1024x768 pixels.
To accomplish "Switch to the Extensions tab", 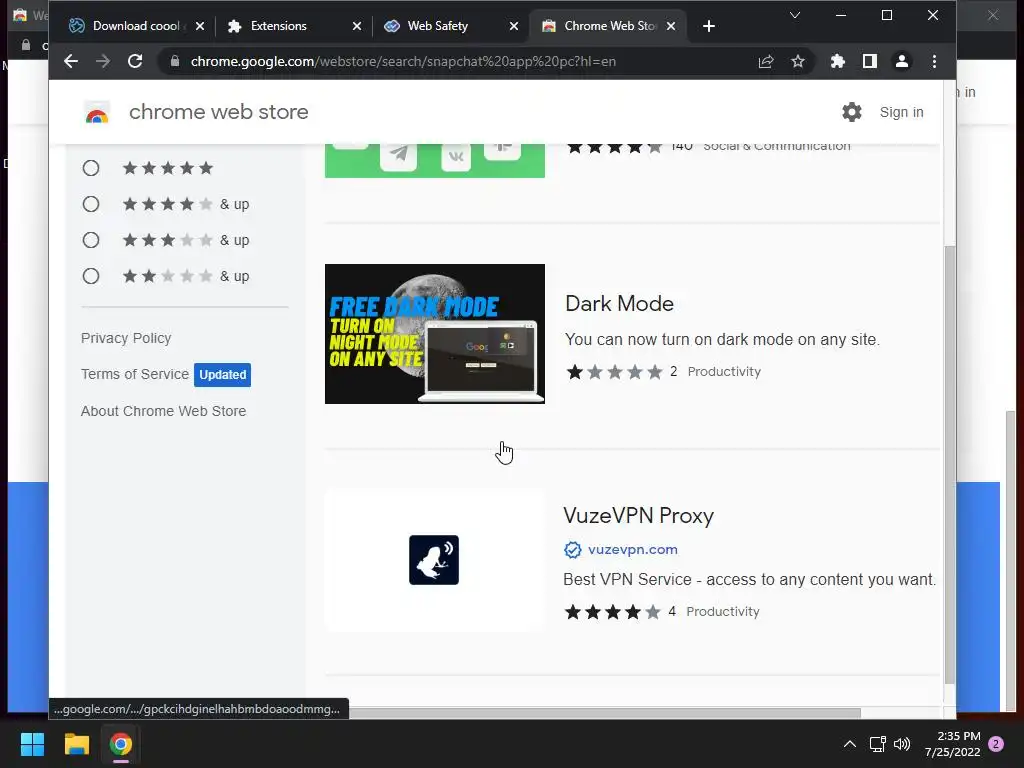I will (x=281, y=26).
